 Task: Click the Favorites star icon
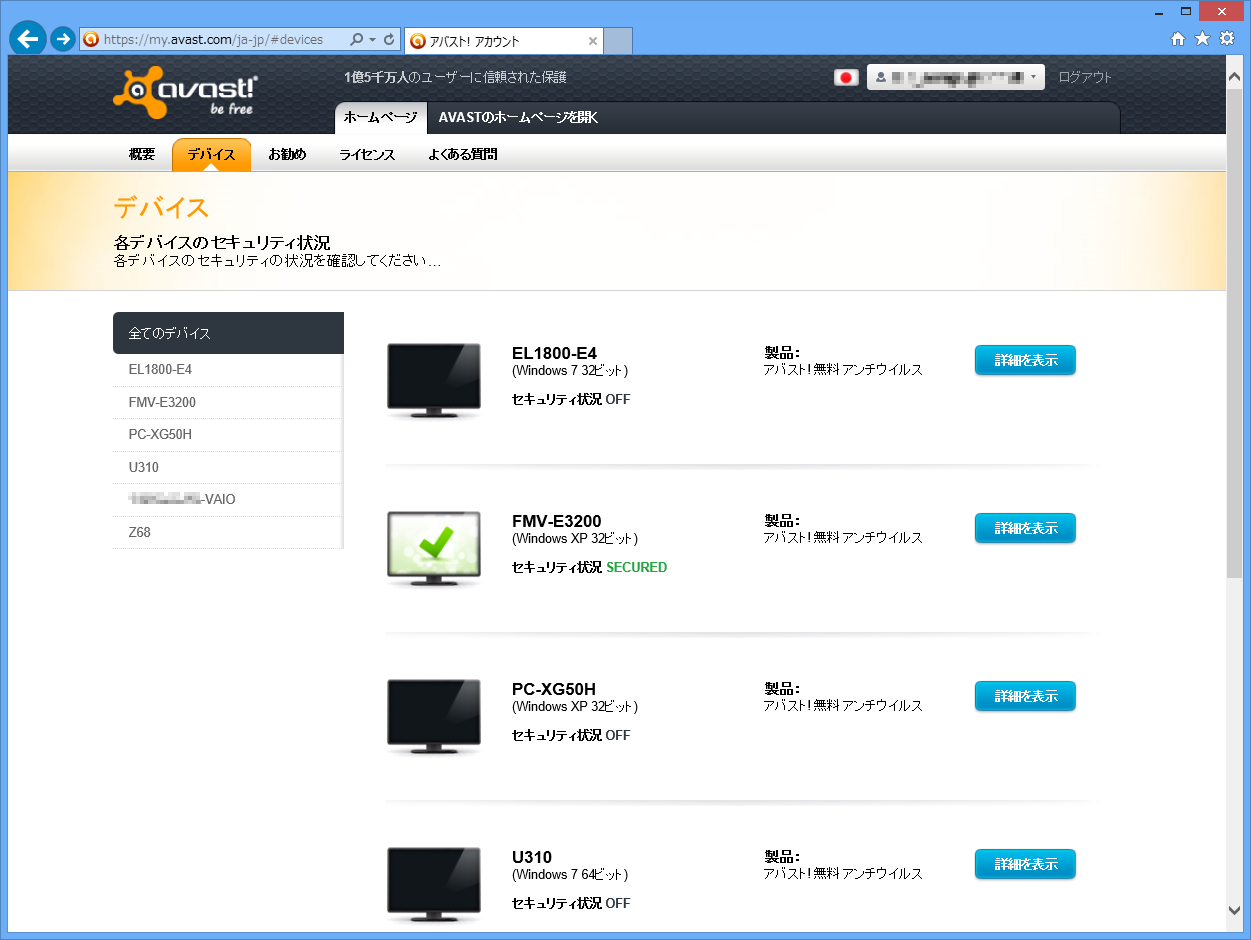(x=1202, y=39)
